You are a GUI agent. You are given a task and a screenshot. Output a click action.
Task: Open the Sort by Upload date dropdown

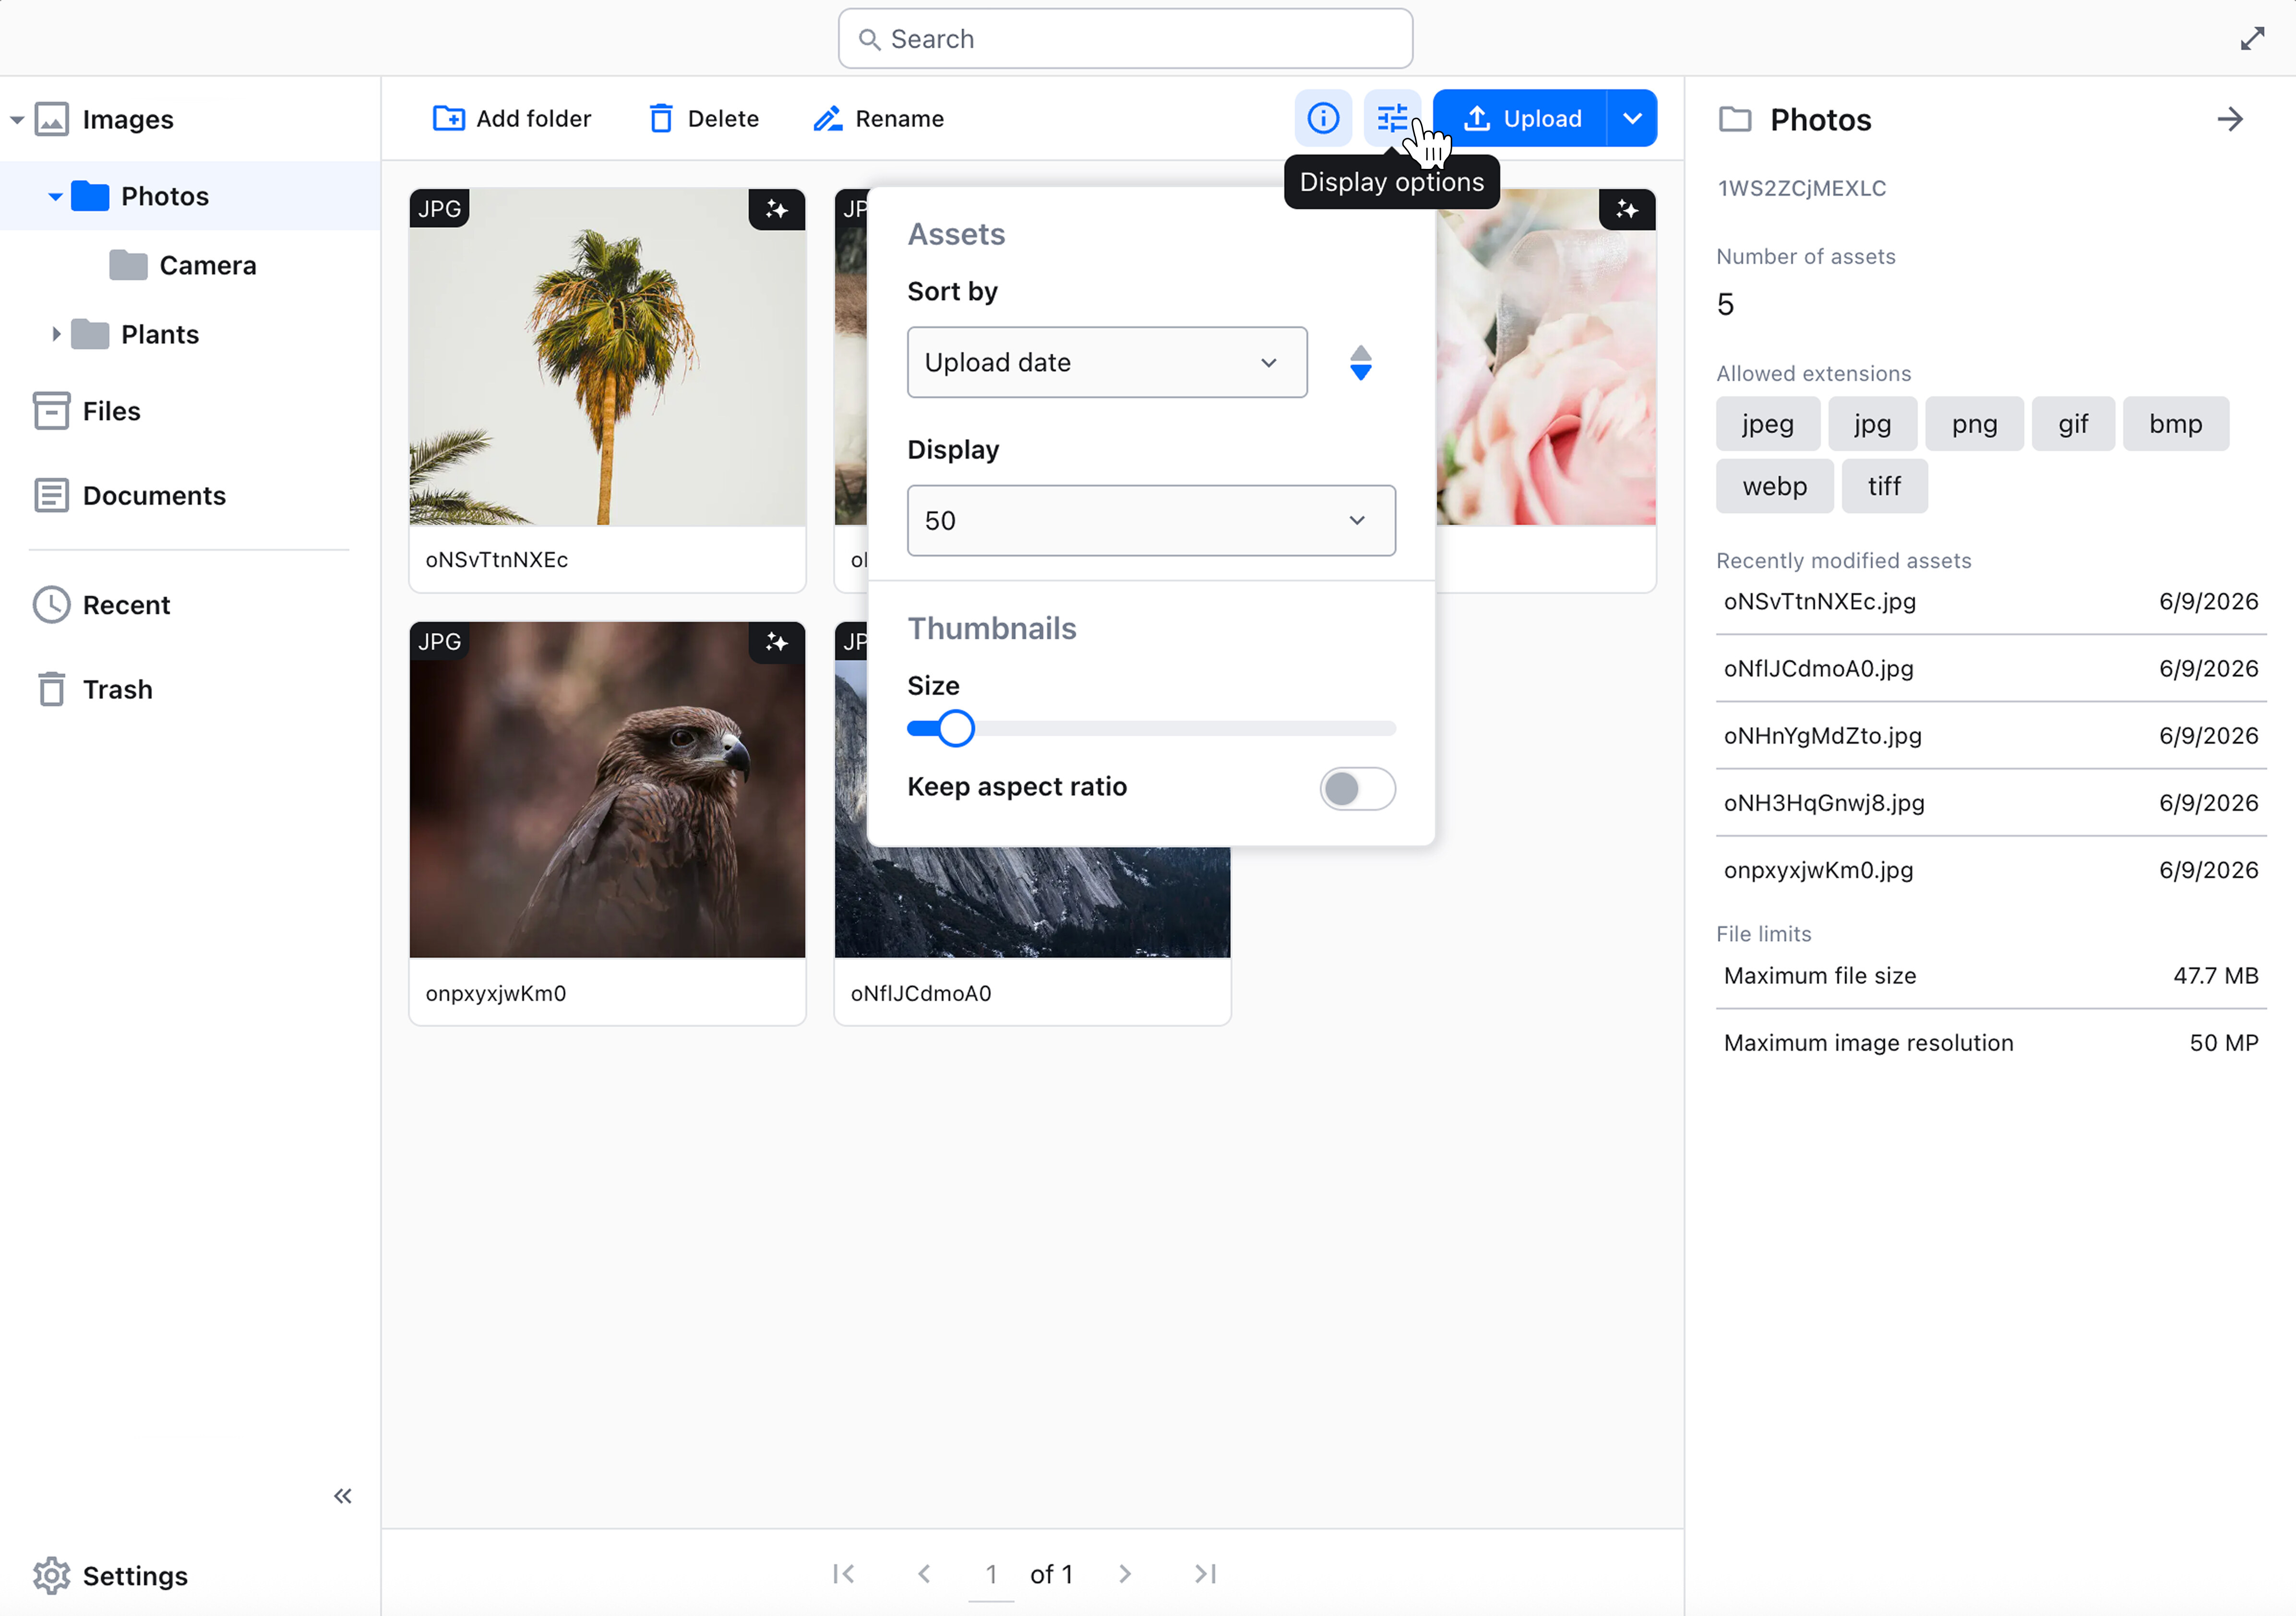click(x=1107, y=362)
